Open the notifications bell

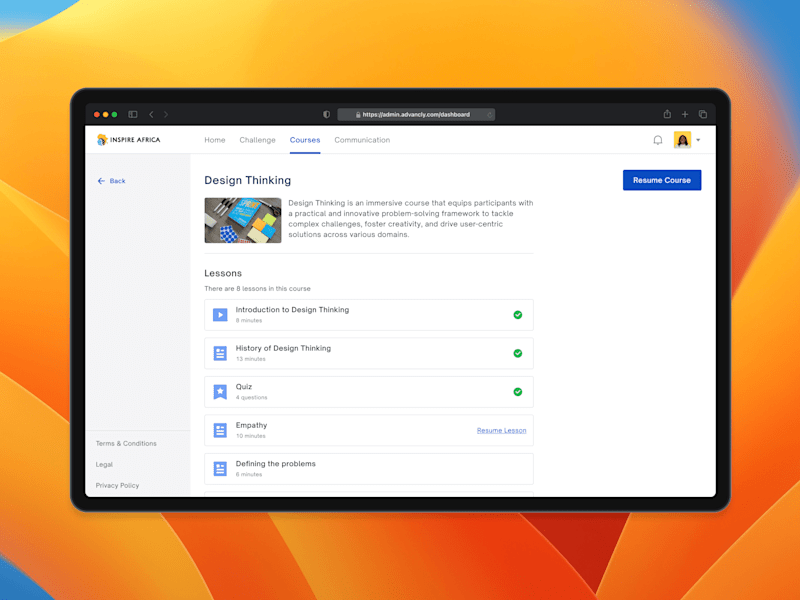pyautogui.click(x=658, y=140)
